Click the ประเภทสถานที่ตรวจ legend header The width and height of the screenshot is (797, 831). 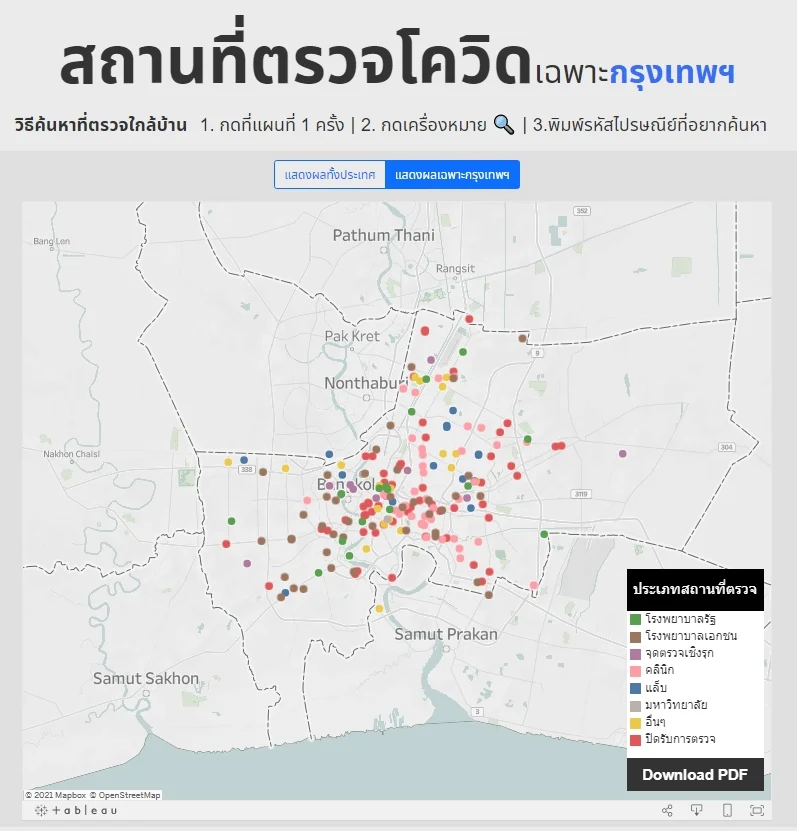pyautogui.click(x=695, y=590)
